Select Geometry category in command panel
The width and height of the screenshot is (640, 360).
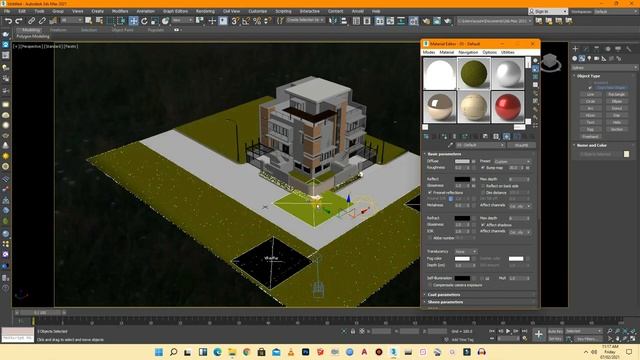coord(574,58)
